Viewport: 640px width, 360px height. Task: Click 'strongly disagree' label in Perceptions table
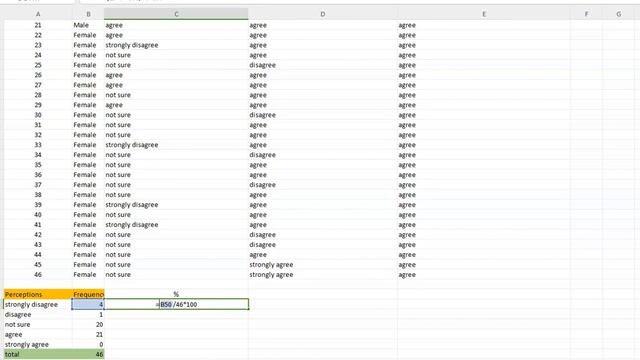[31, 304]
